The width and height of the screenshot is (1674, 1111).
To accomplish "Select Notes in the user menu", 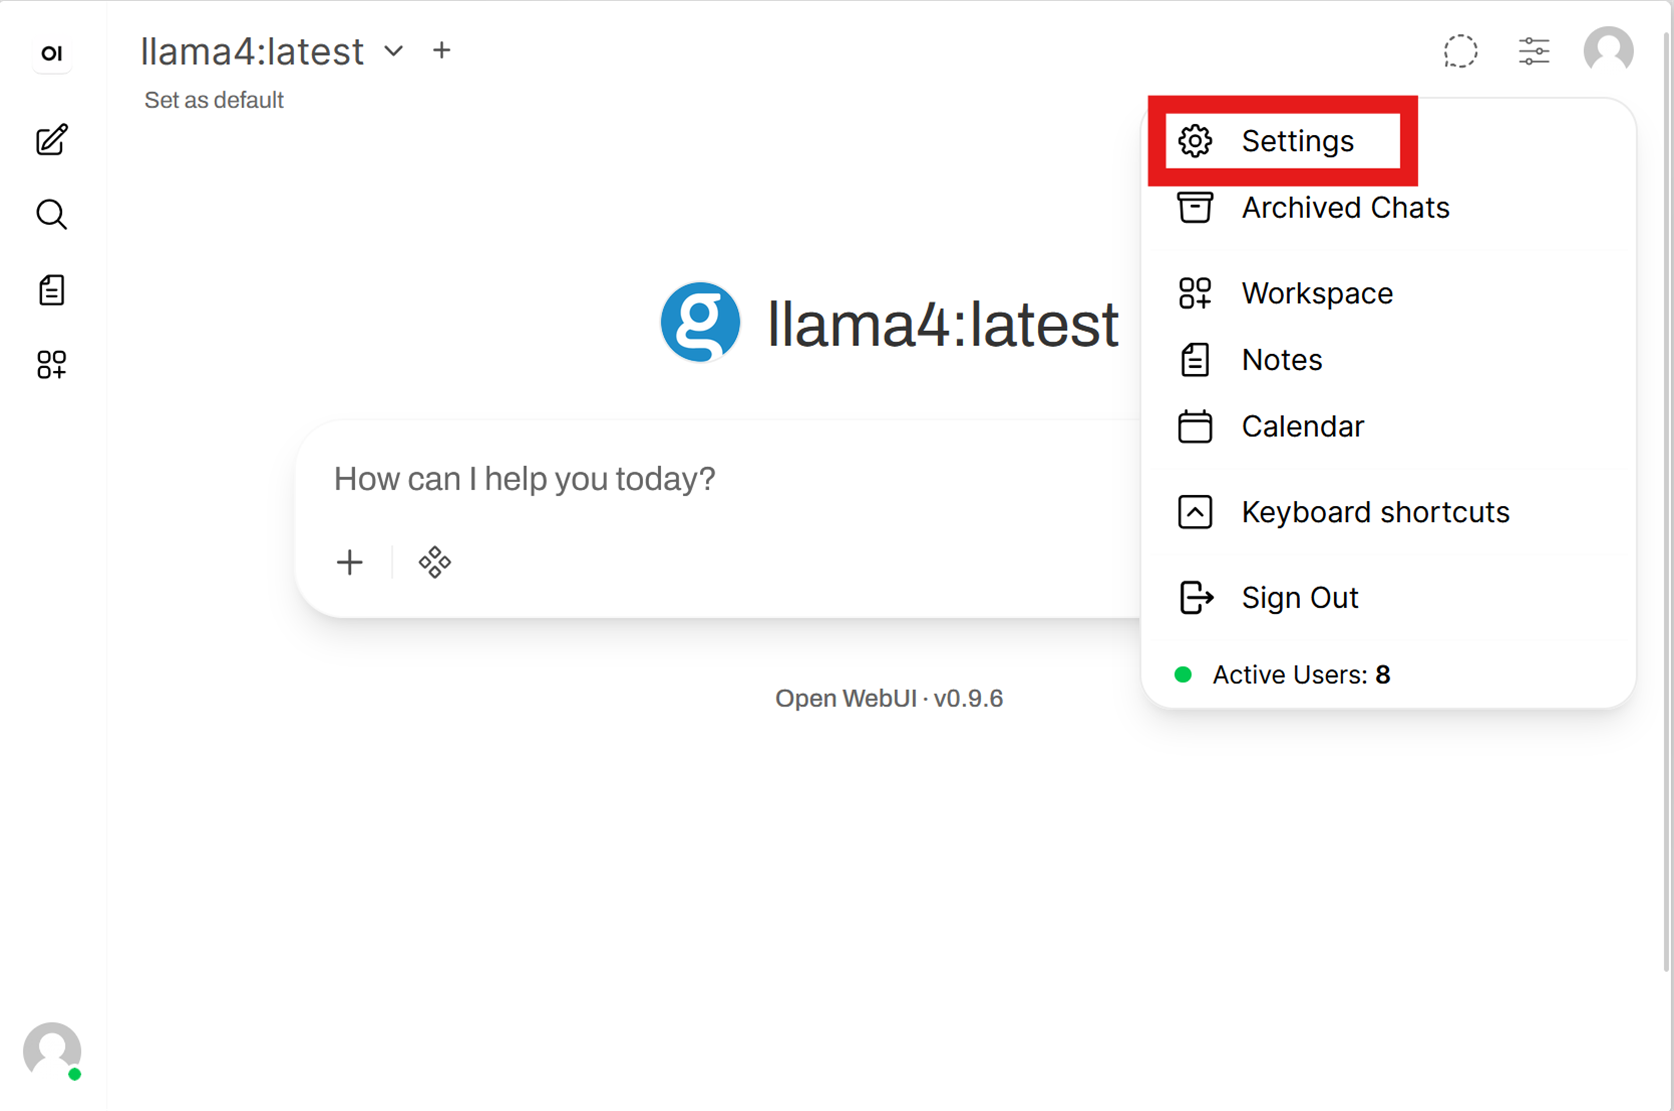I will click(1388, 360).
